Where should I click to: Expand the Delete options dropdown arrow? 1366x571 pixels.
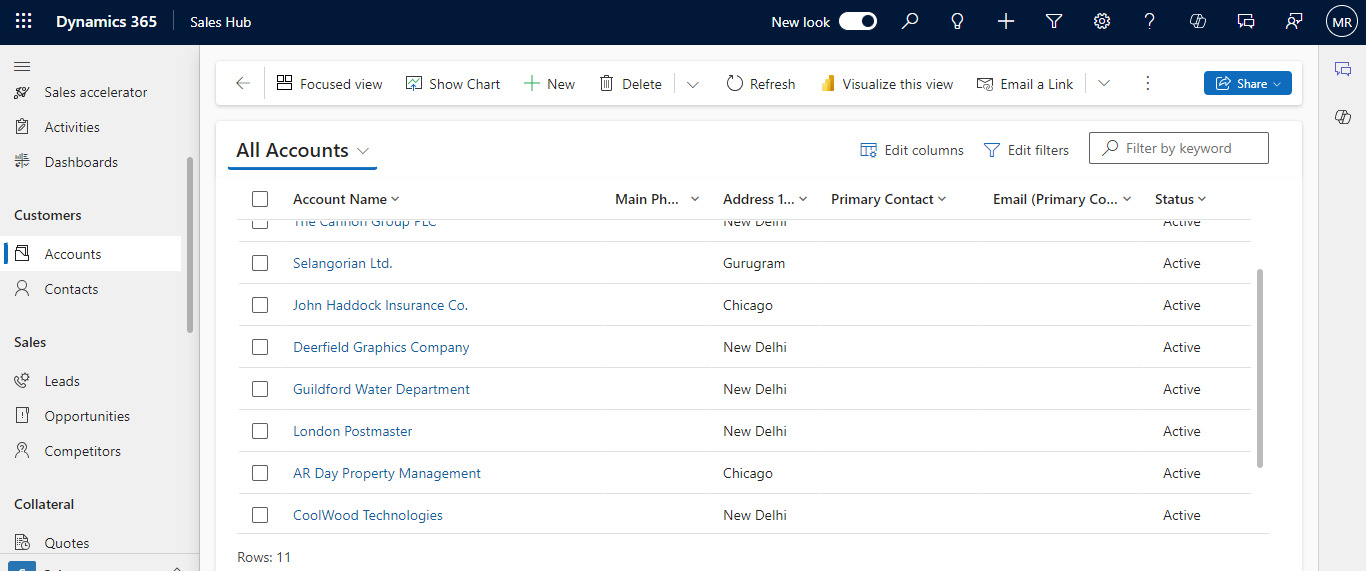[x=692, y=84]
